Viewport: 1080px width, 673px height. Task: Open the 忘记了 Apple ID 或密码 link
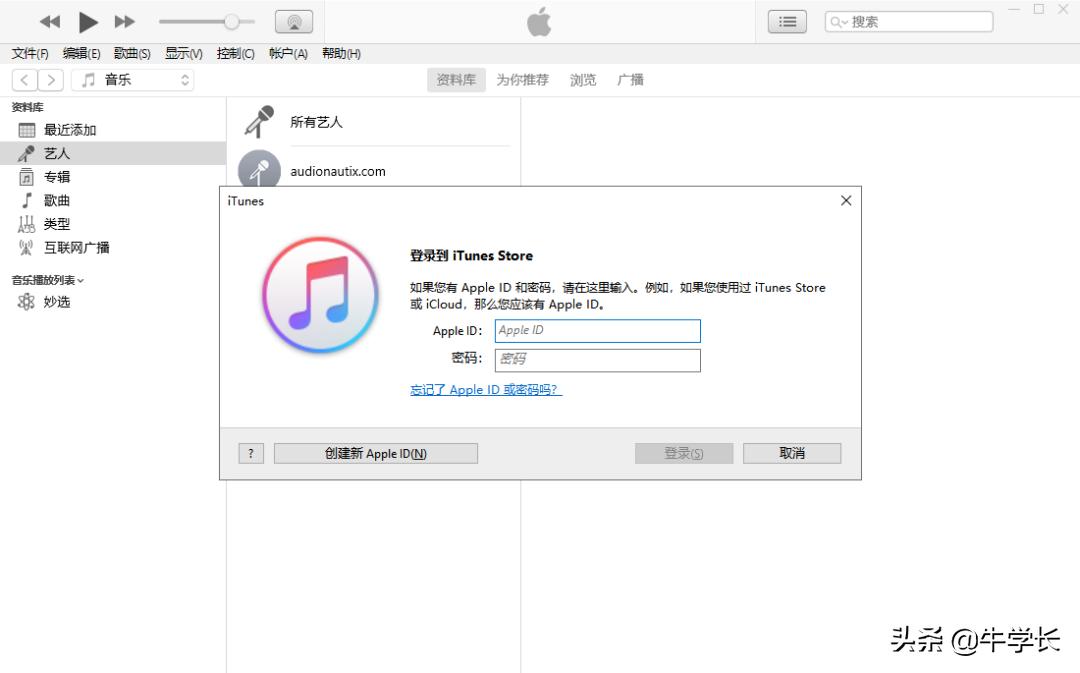tap(485, 389)
